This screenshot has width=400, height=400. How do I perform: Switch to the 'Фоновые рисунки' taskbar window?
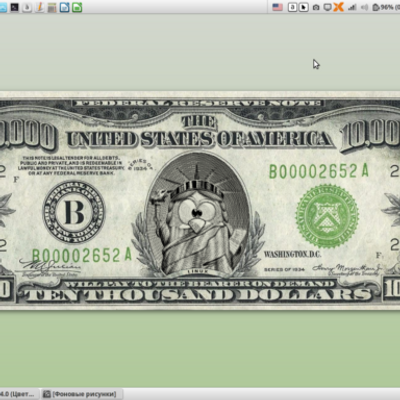[x=82, y=394]
